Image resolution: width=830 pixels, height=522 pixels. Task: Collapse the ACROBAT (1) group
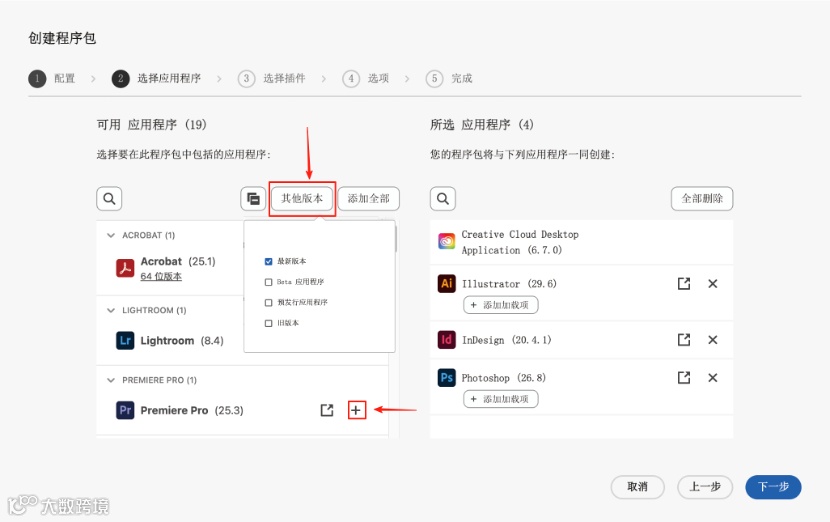coord(111,235)
